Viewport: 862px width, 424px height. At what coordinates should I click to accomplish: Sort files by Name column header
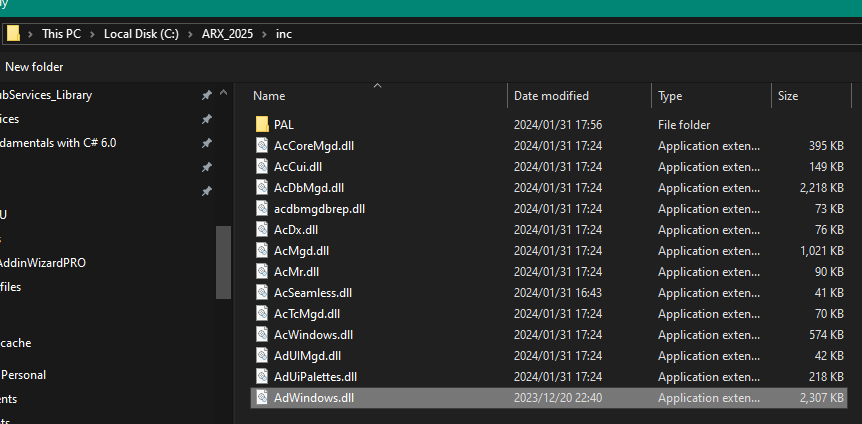pos(269,96)
